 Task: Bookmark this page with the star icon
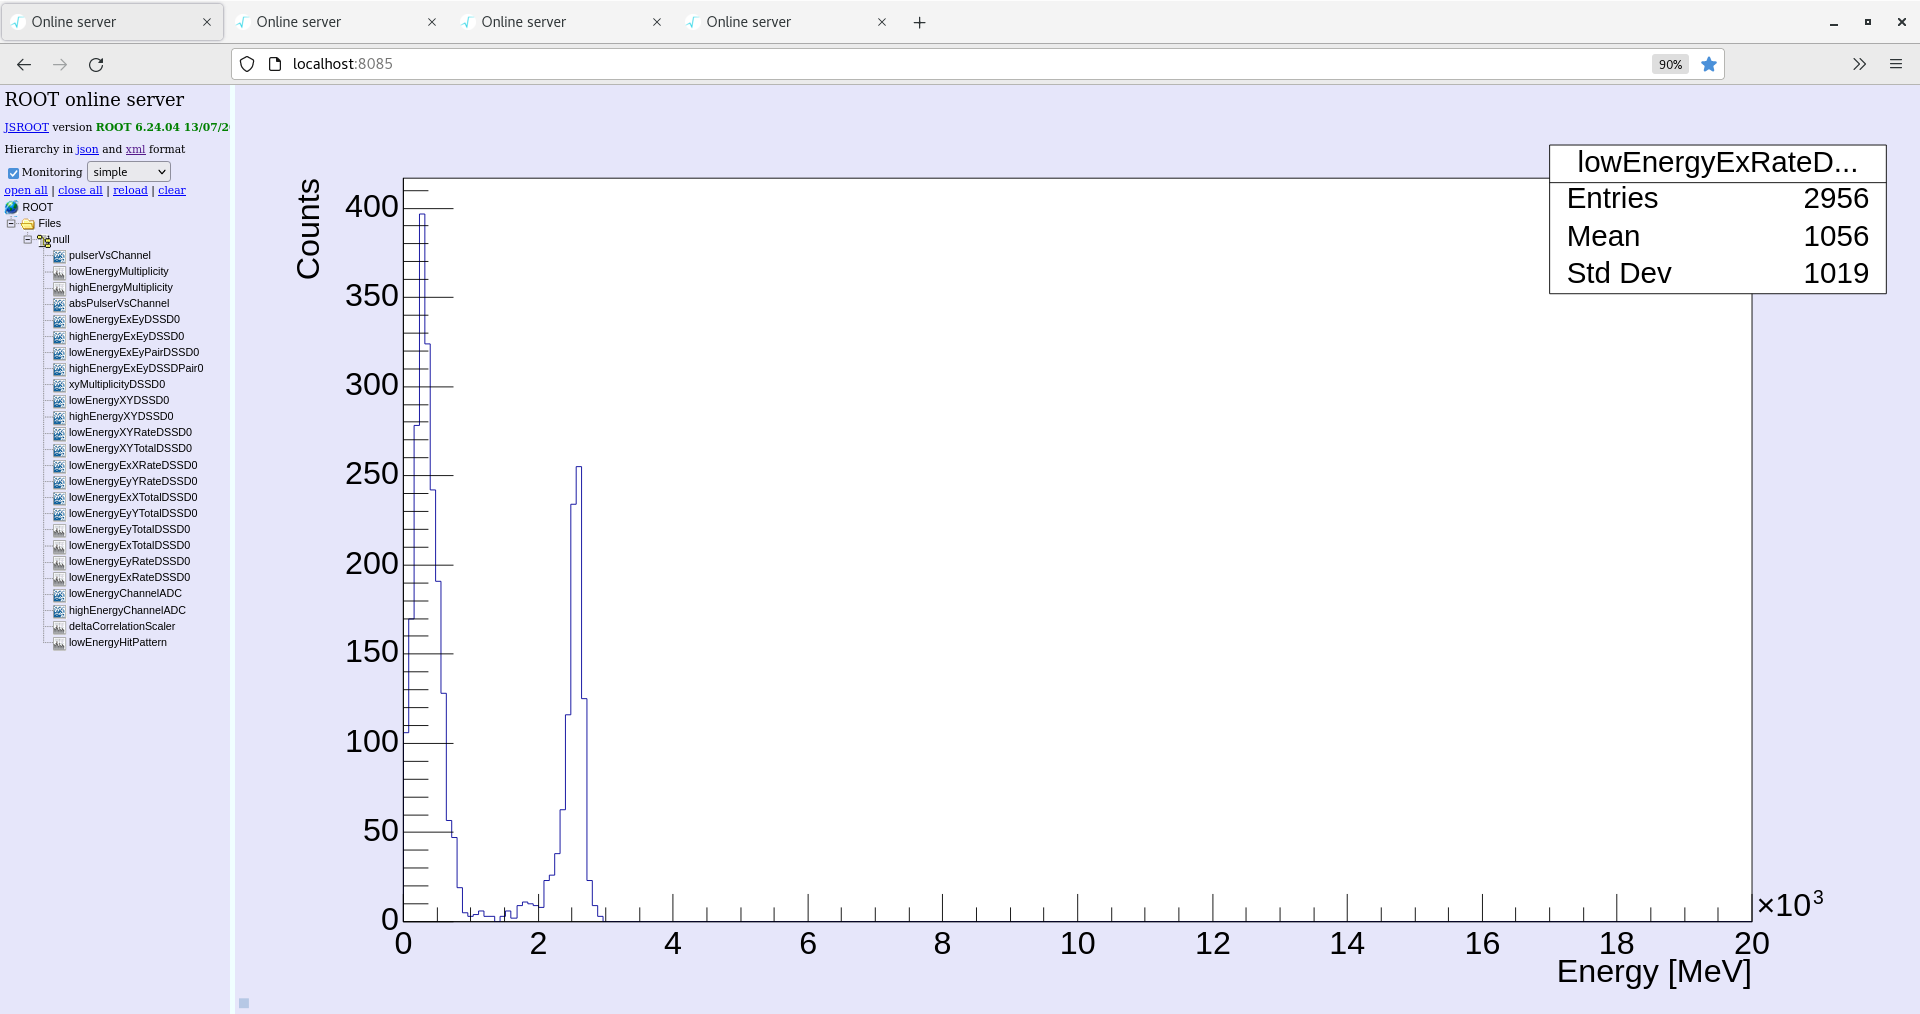click(x=1709, y=64)
